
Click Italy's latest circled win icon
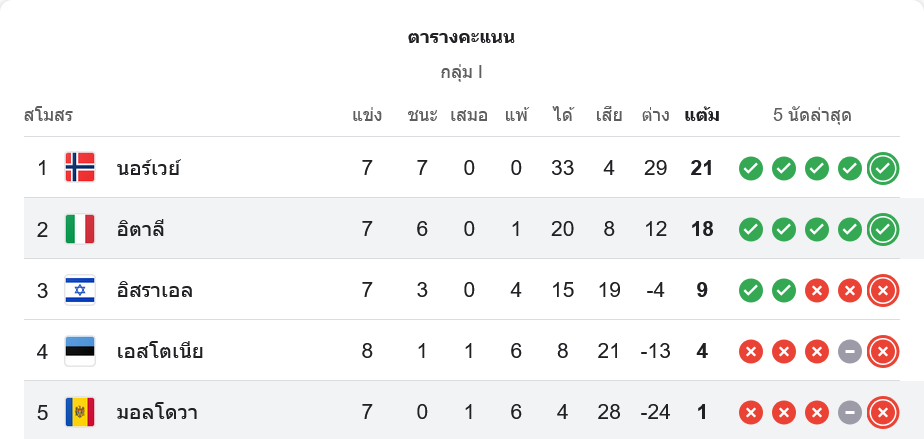click(882, 229)
